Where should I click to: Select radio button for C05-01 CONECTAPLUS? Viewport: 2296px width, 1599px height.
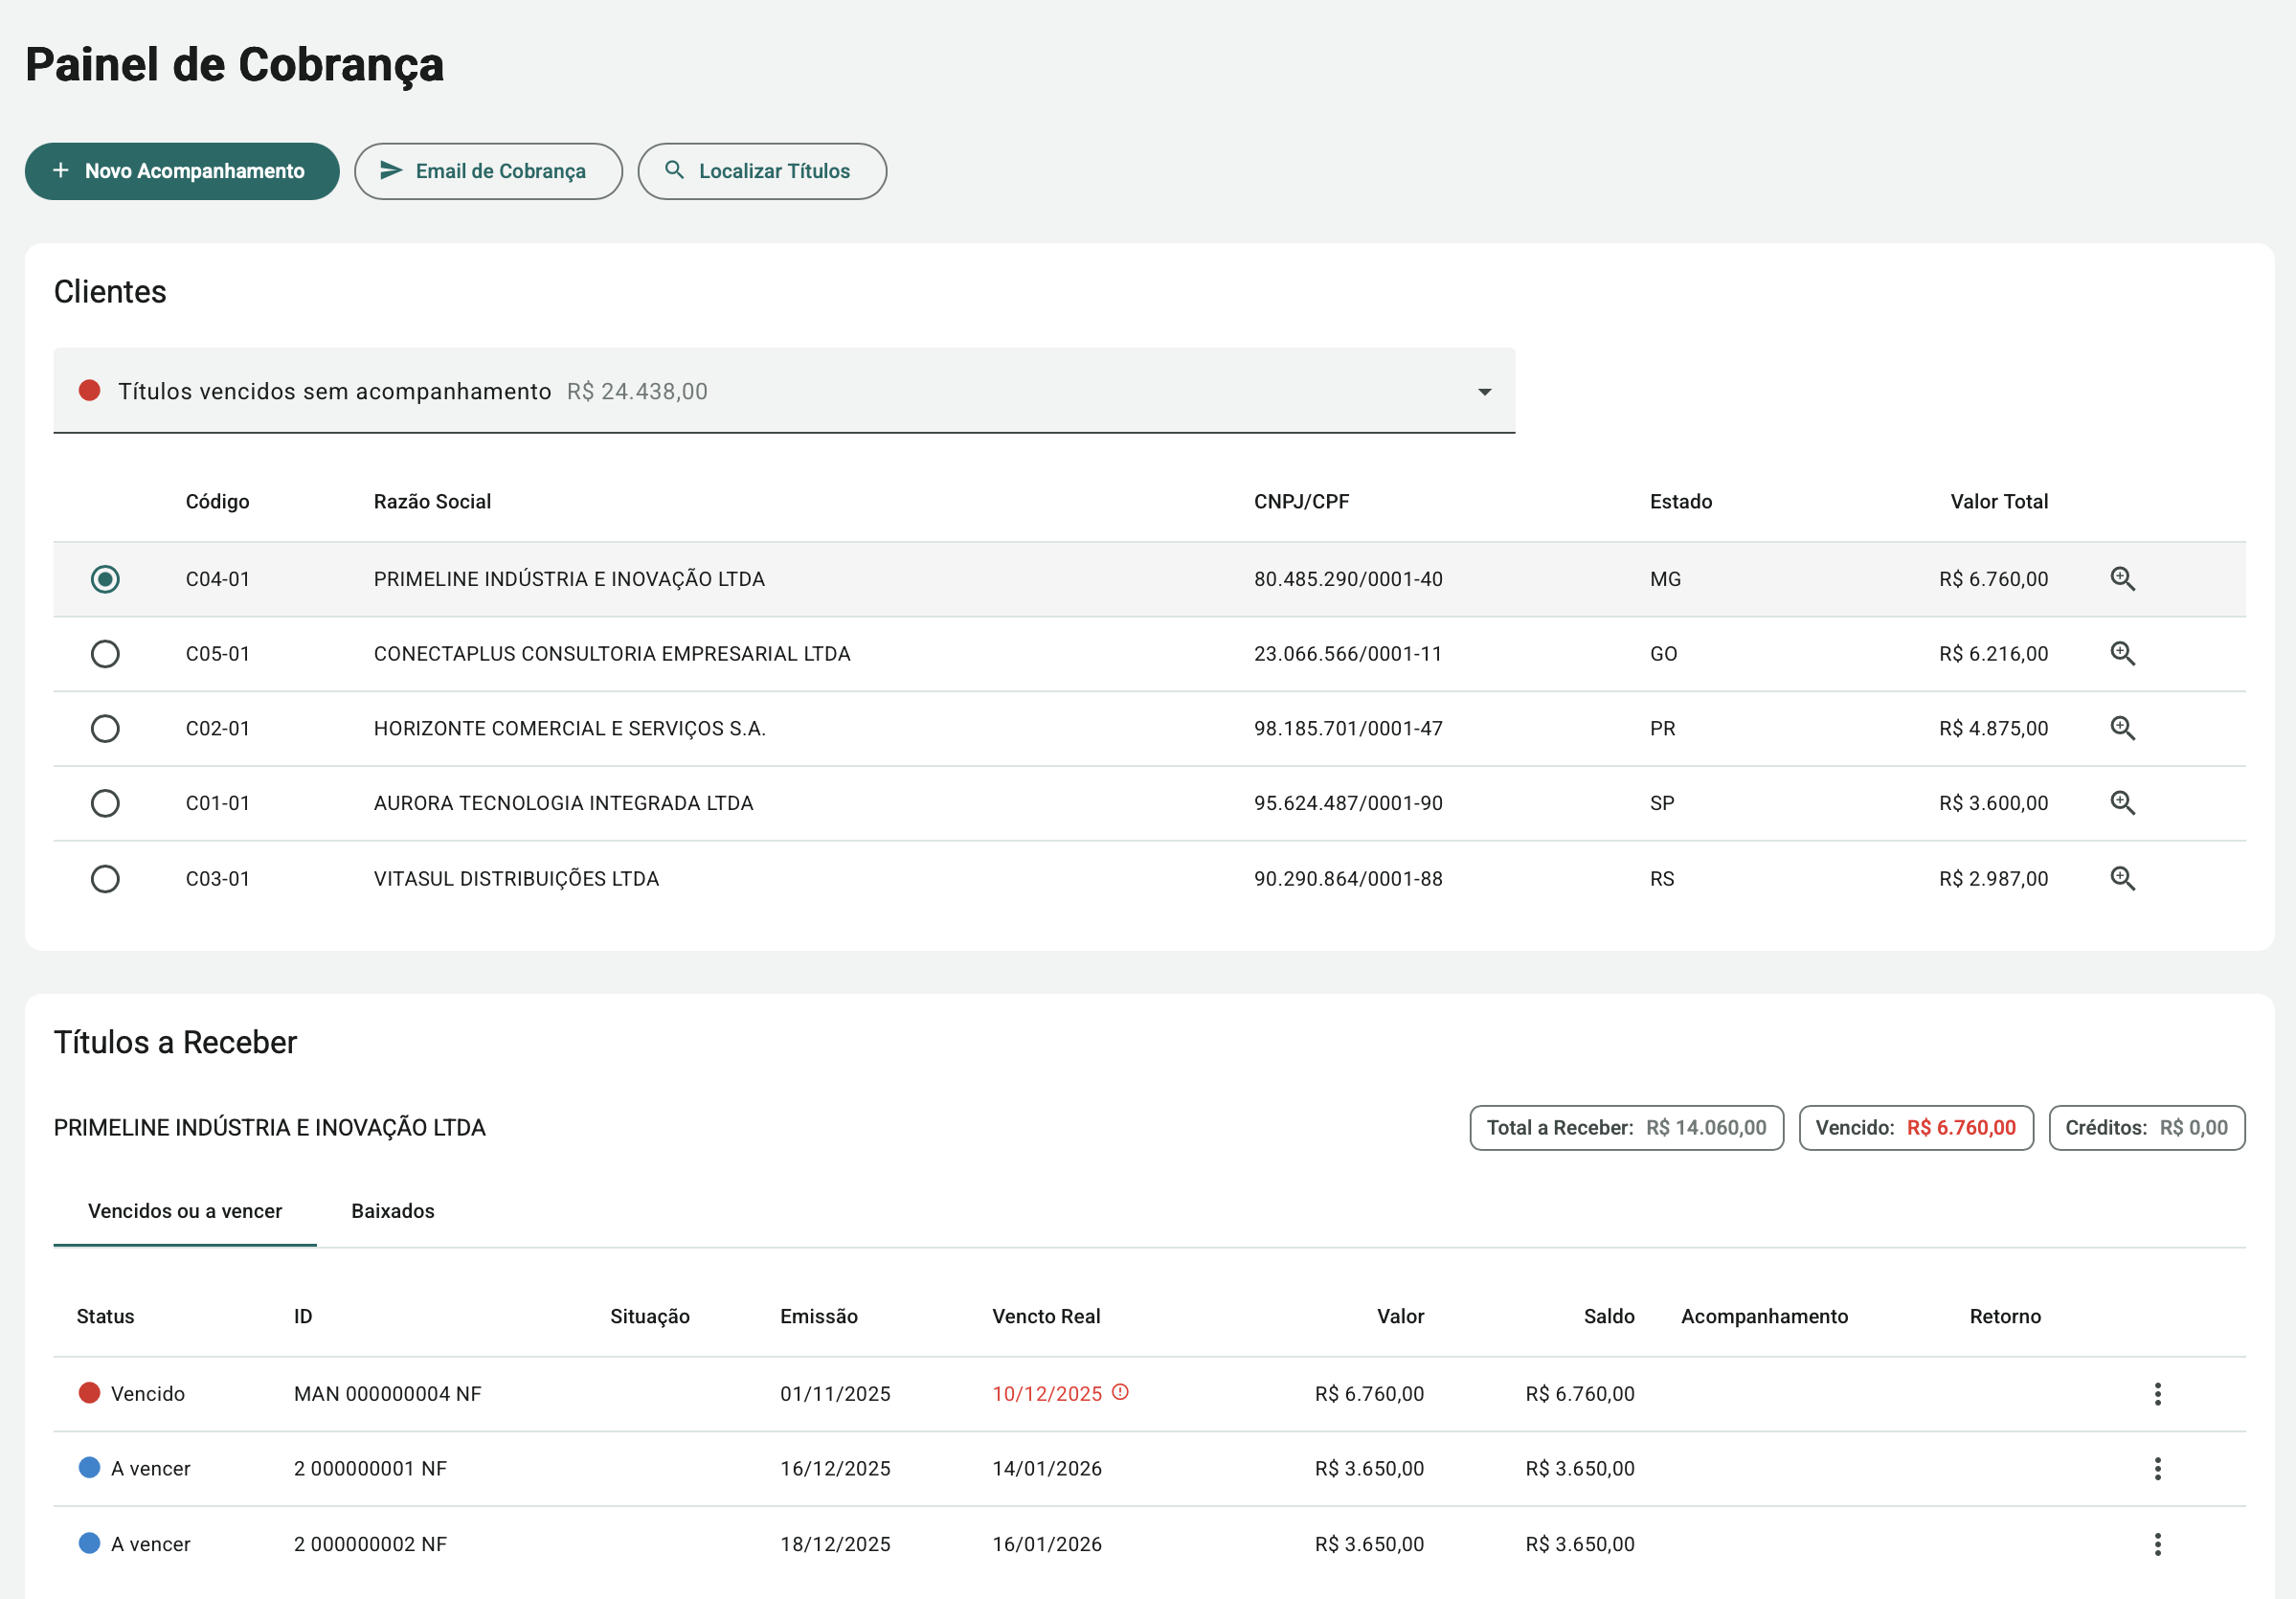[x=105, y=654]
